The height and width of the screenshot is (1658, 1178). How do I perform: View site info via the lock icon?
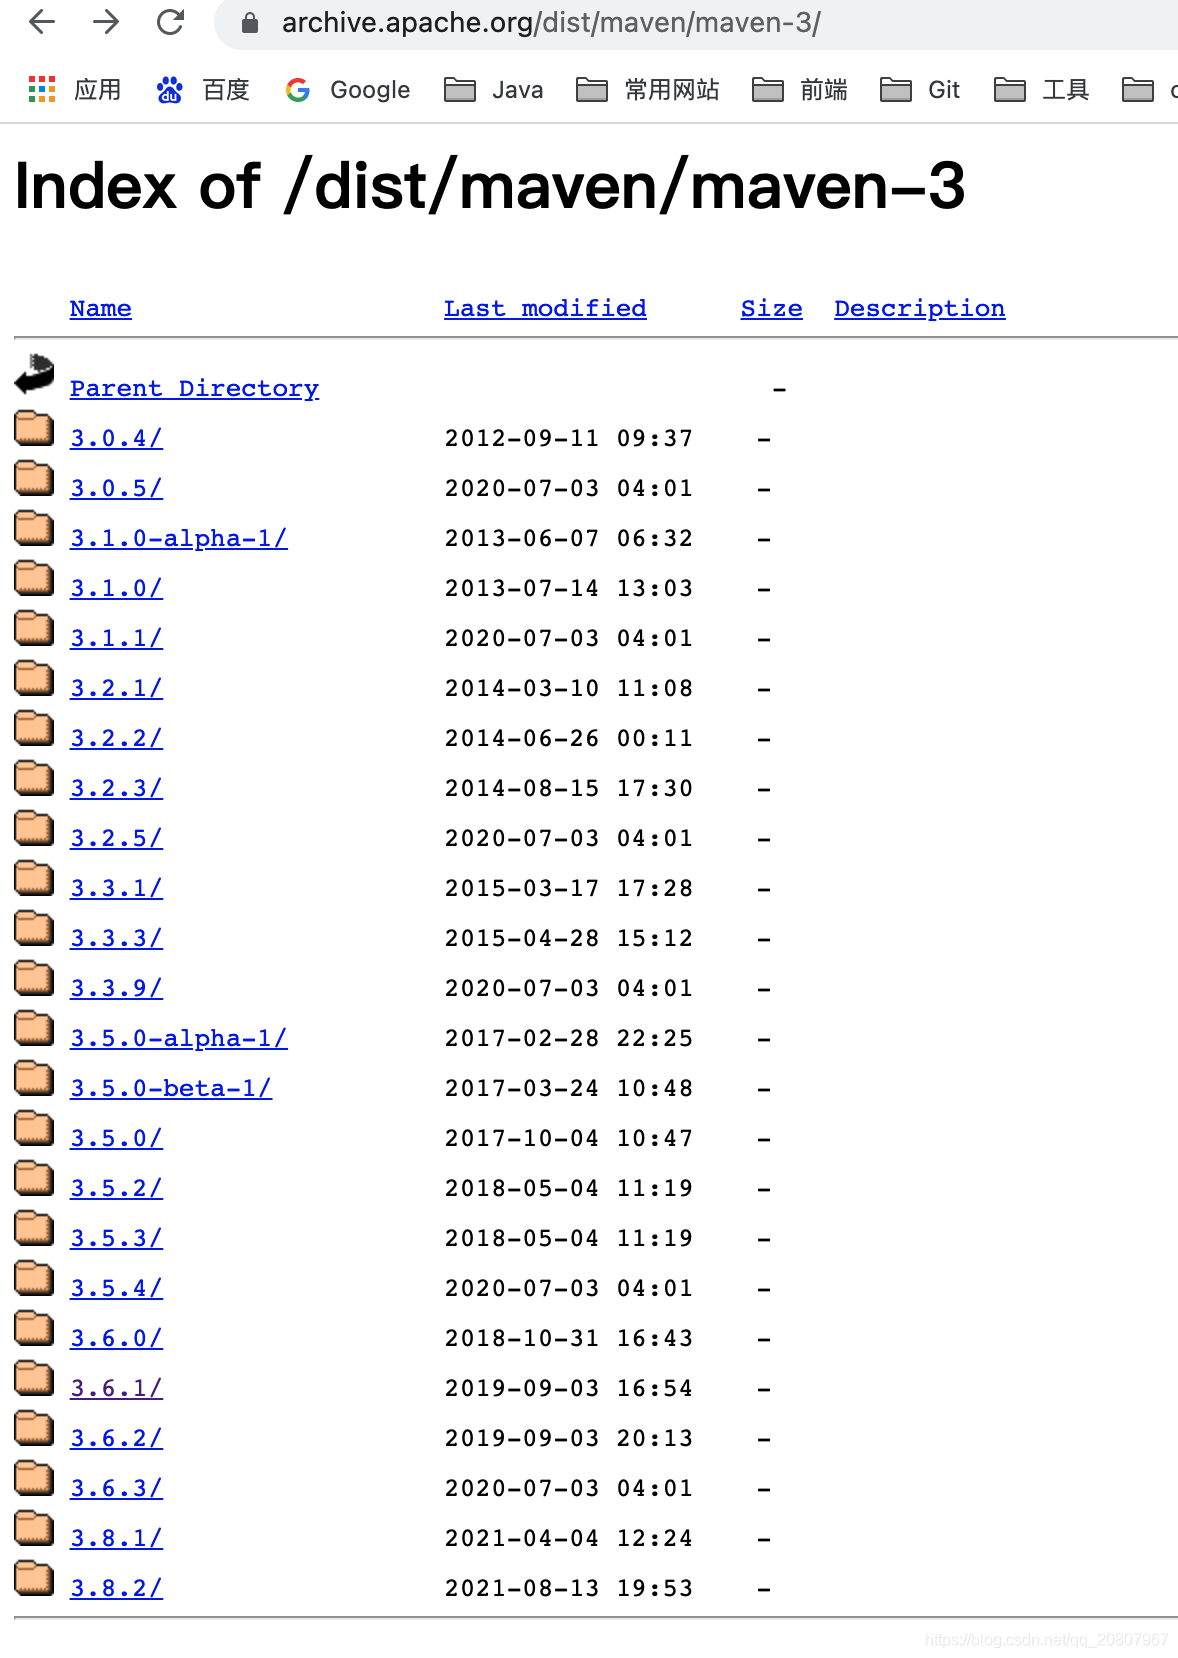[250, 22]
